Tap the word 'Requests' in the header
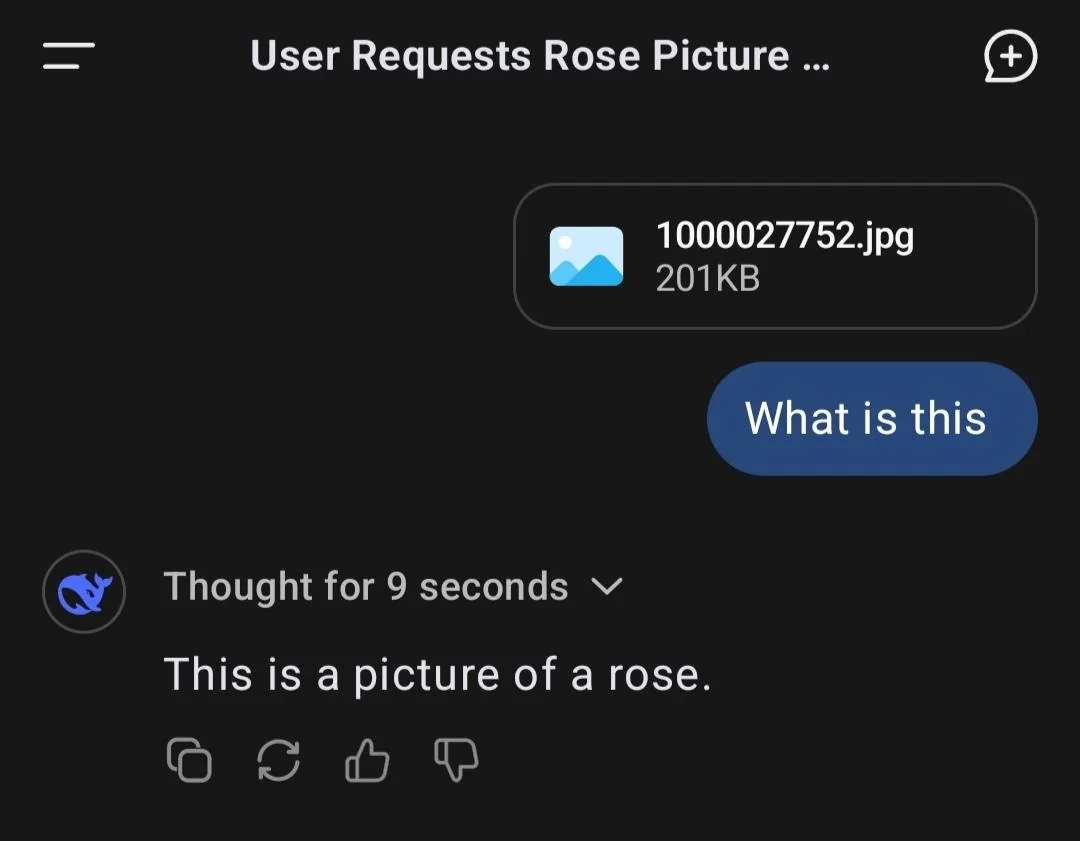 (x=441, y=56)
